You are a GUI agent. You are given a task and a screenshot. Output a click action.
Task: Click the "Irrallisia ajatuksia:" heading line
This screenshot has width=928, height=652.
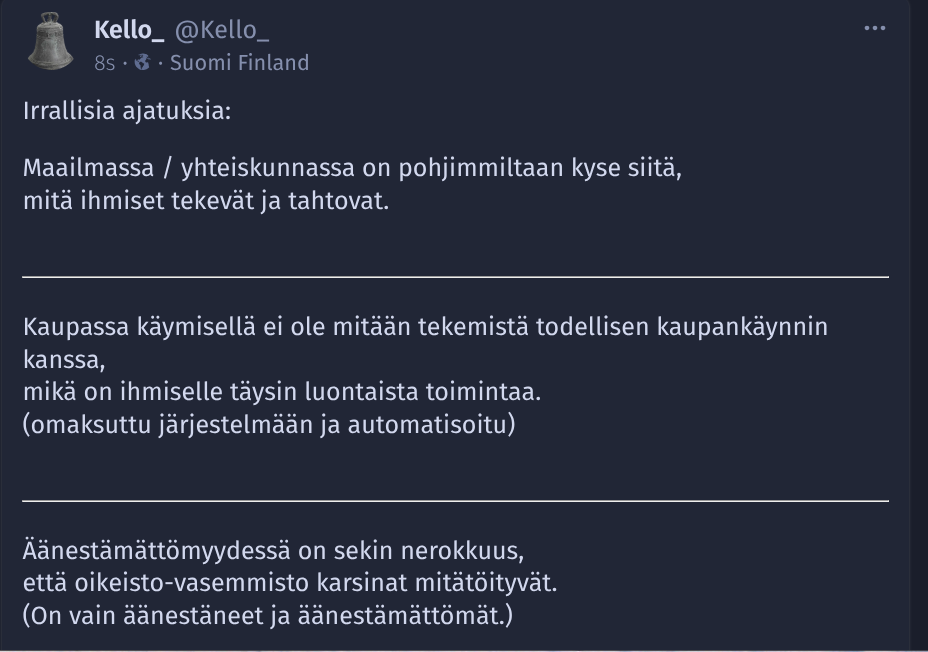[x=127, y=111]
